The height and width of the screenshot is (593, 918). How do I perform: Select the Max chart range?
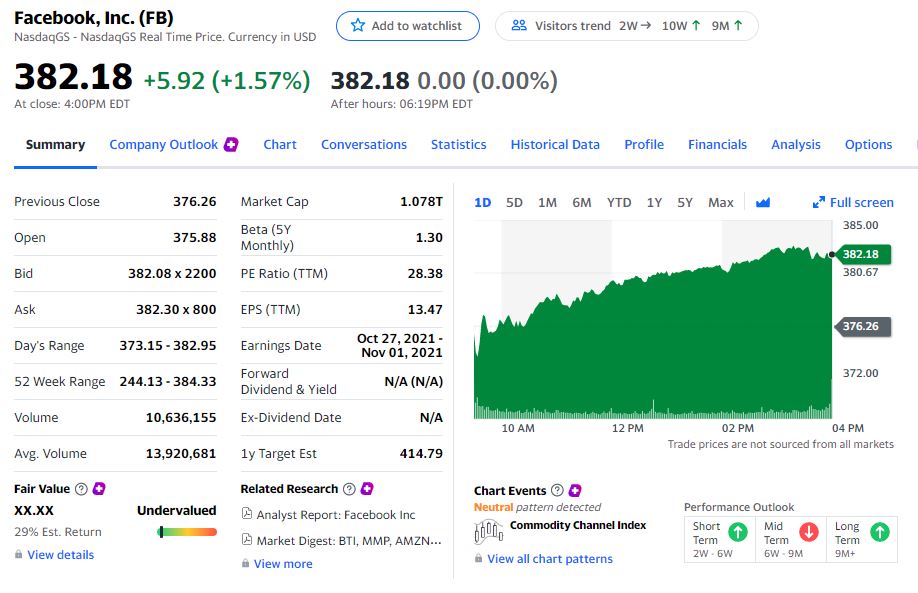point(721,203)
